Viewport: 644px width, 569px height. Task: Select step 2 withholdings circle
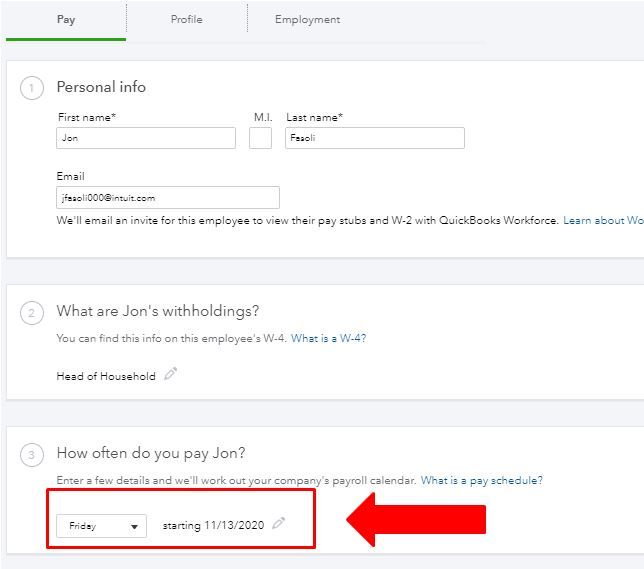point(32,313)
